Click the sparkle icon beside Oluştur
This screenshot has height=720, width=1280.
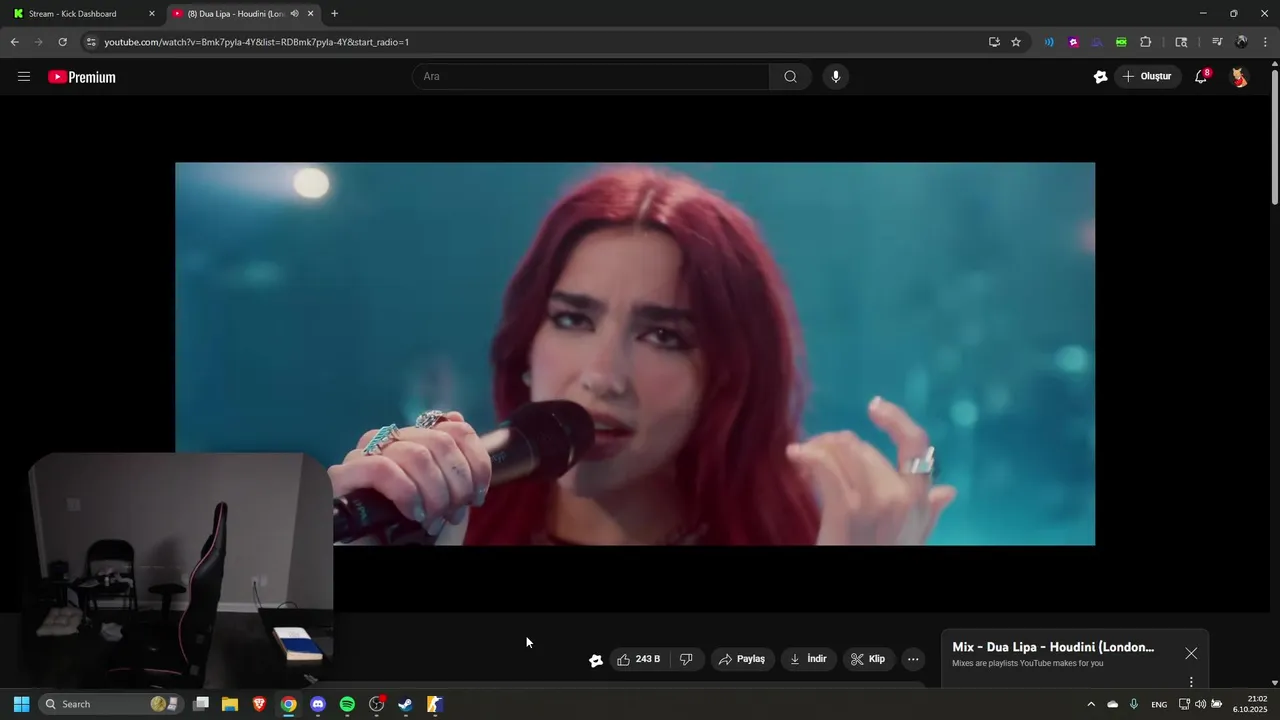coord(1100,76)
